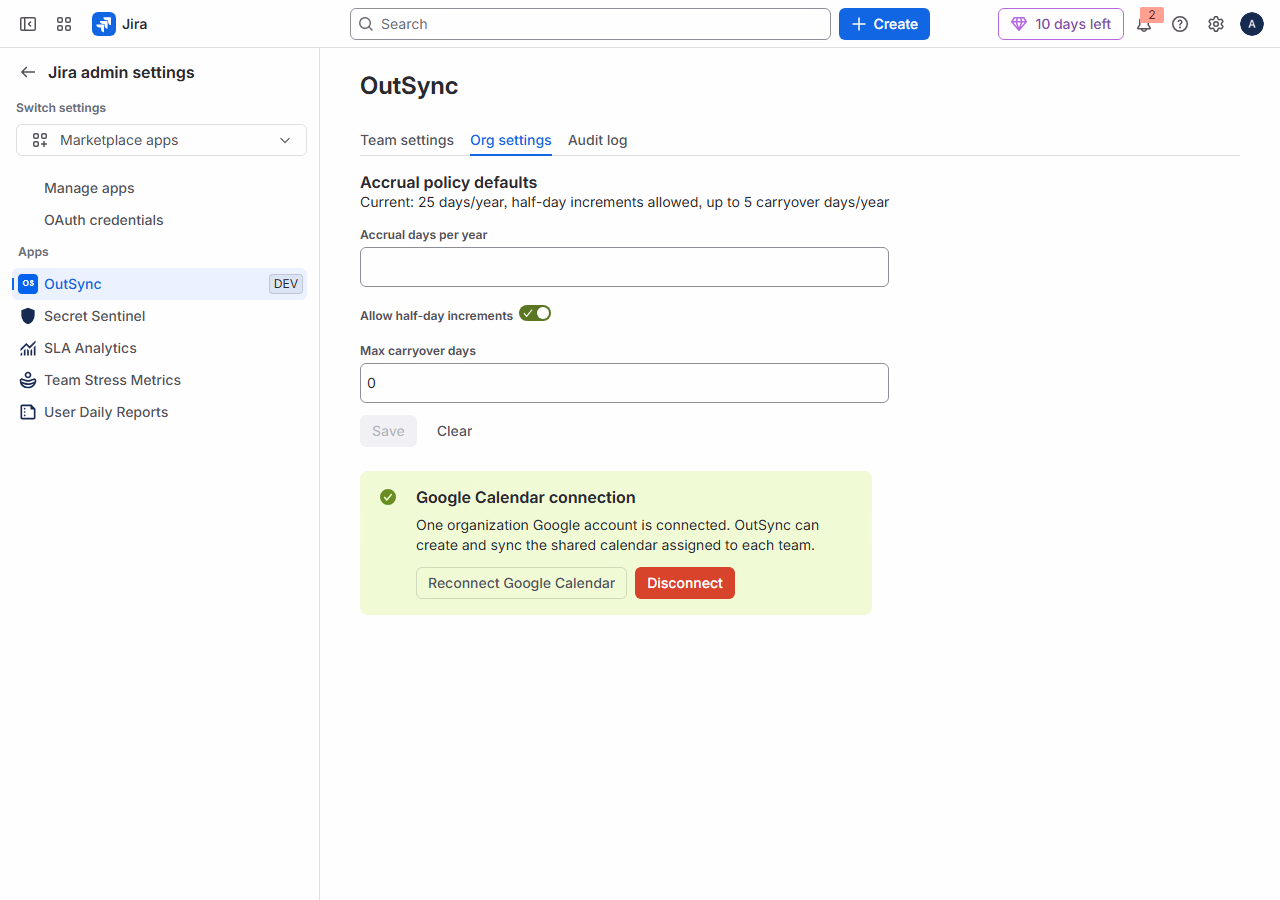Click the Google Calendar connection heading
Viewport: 1280px width, 900px height.
(526, 497)
